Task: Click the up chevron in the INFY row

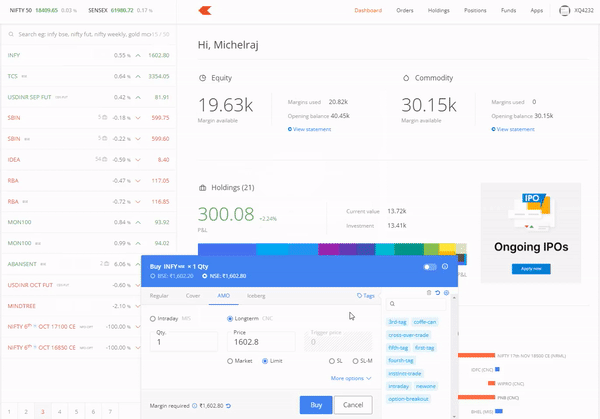Action: pos(138,55)
